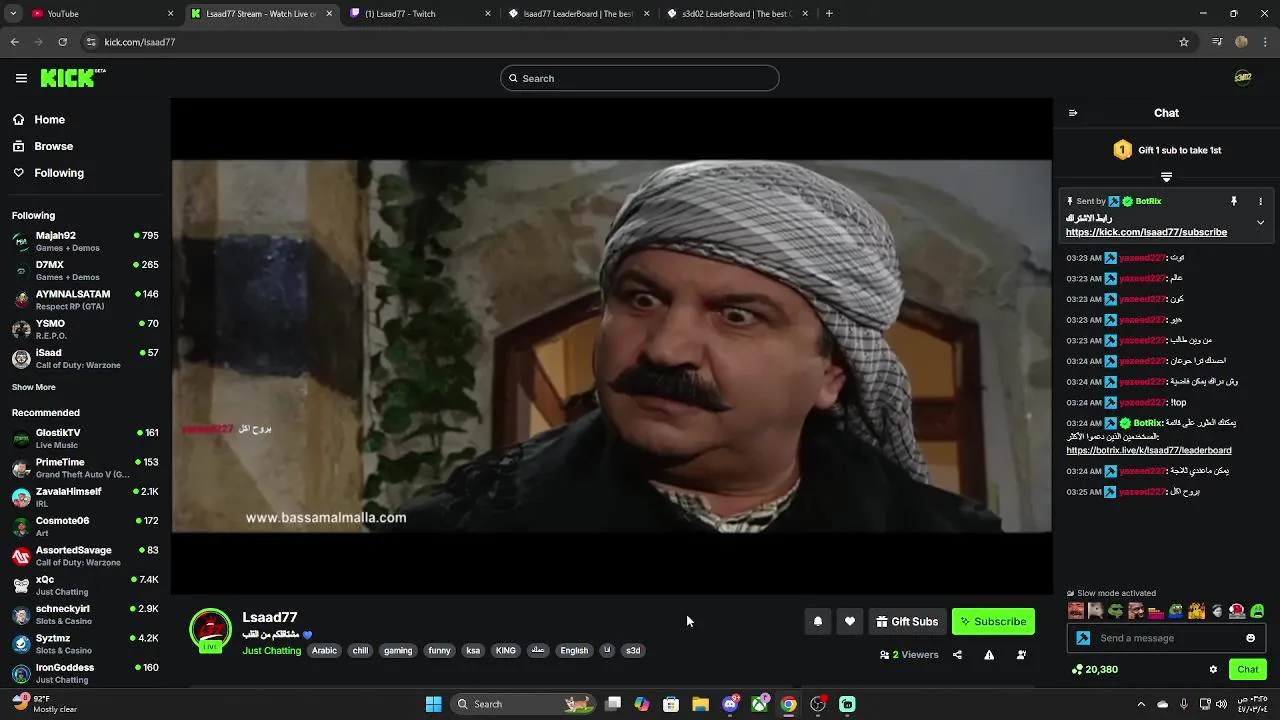The image size is (1280, 720).
Task: Open AYMNALSATAM channel
Action: tap(85, 299)
